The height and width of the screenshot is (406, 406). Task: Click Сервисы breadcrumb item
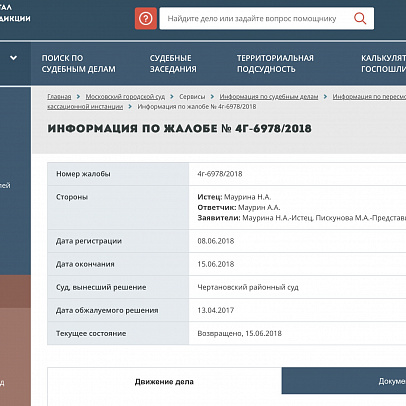[192, 97]
